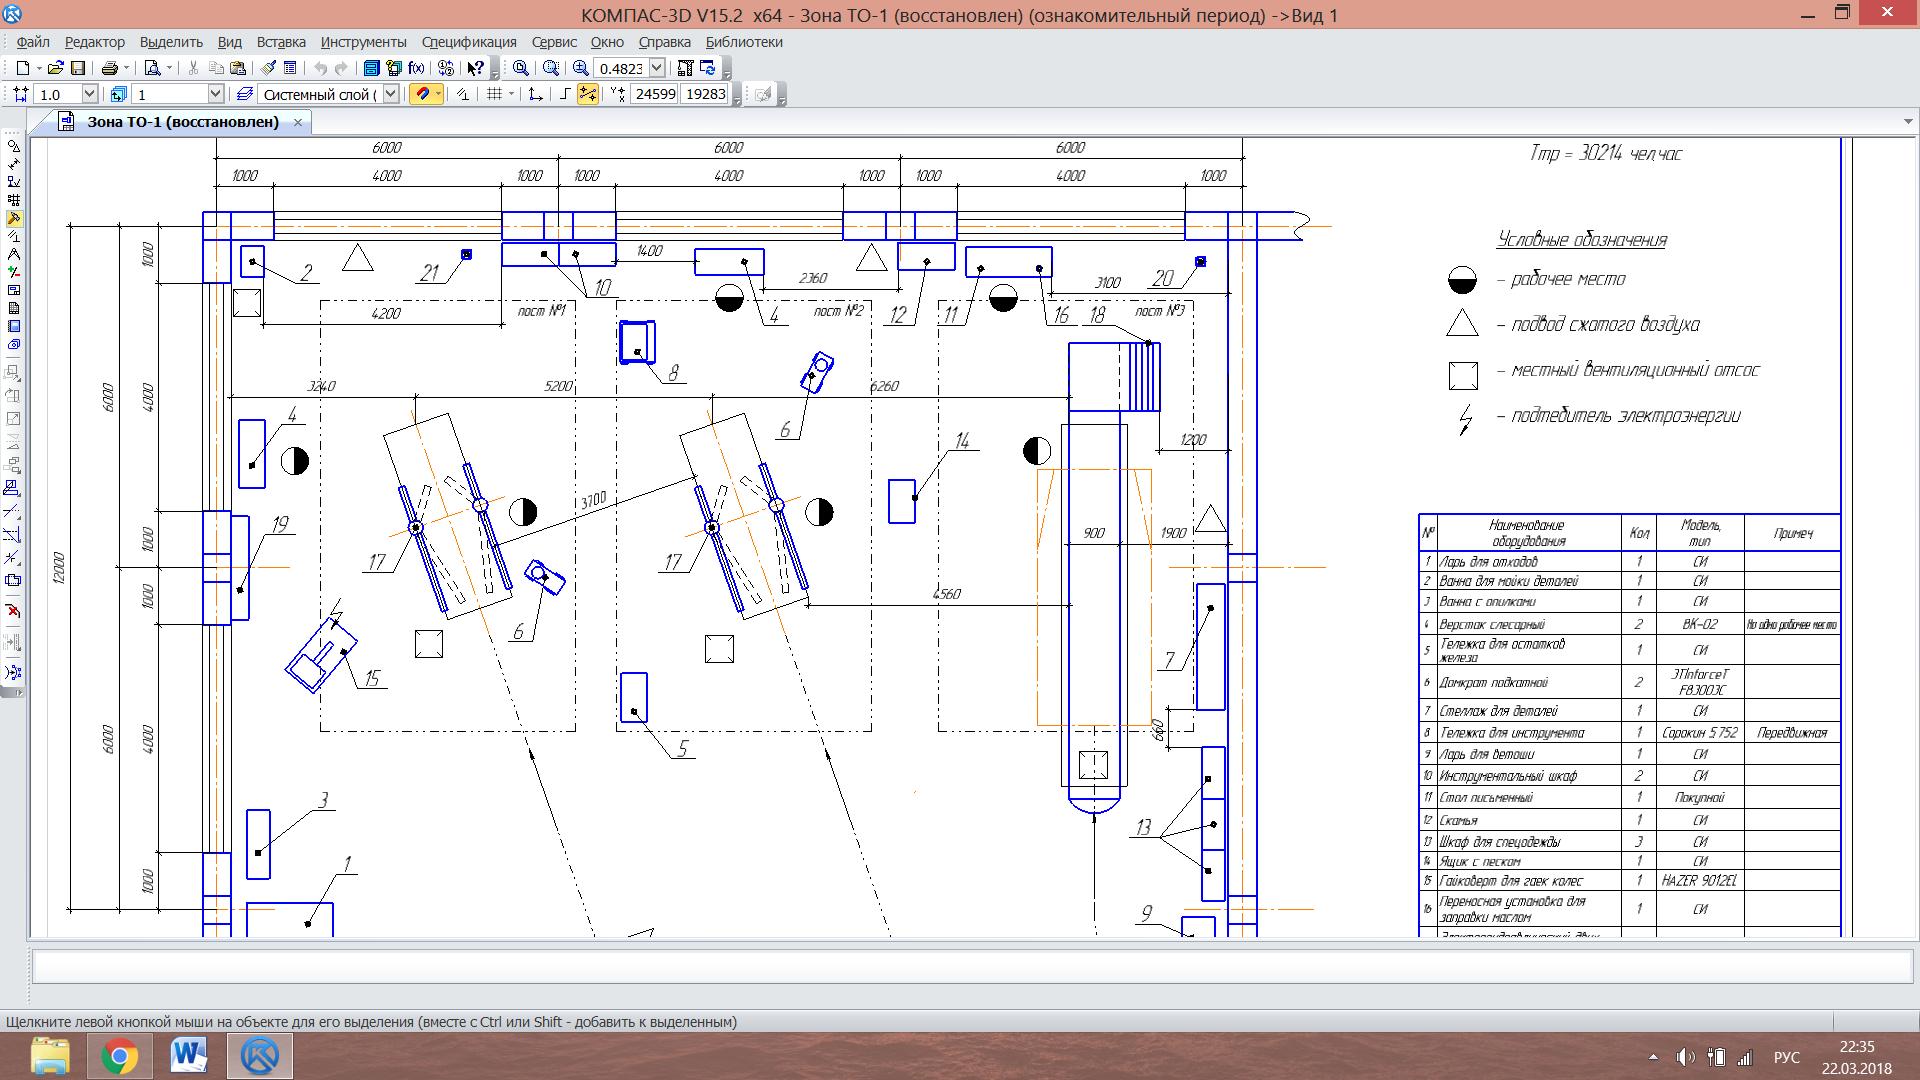Screen dimensions: 1920x1080
Task: Open a file with the Open icon
Action: coord(56,68)
